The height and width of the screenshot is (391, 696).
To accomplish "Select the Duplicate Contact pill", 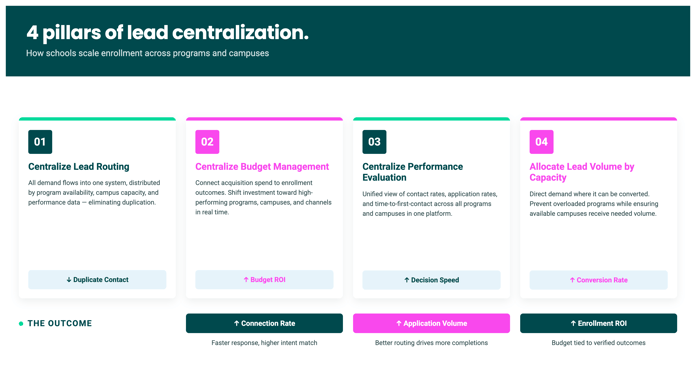I will tap(97, 280).
